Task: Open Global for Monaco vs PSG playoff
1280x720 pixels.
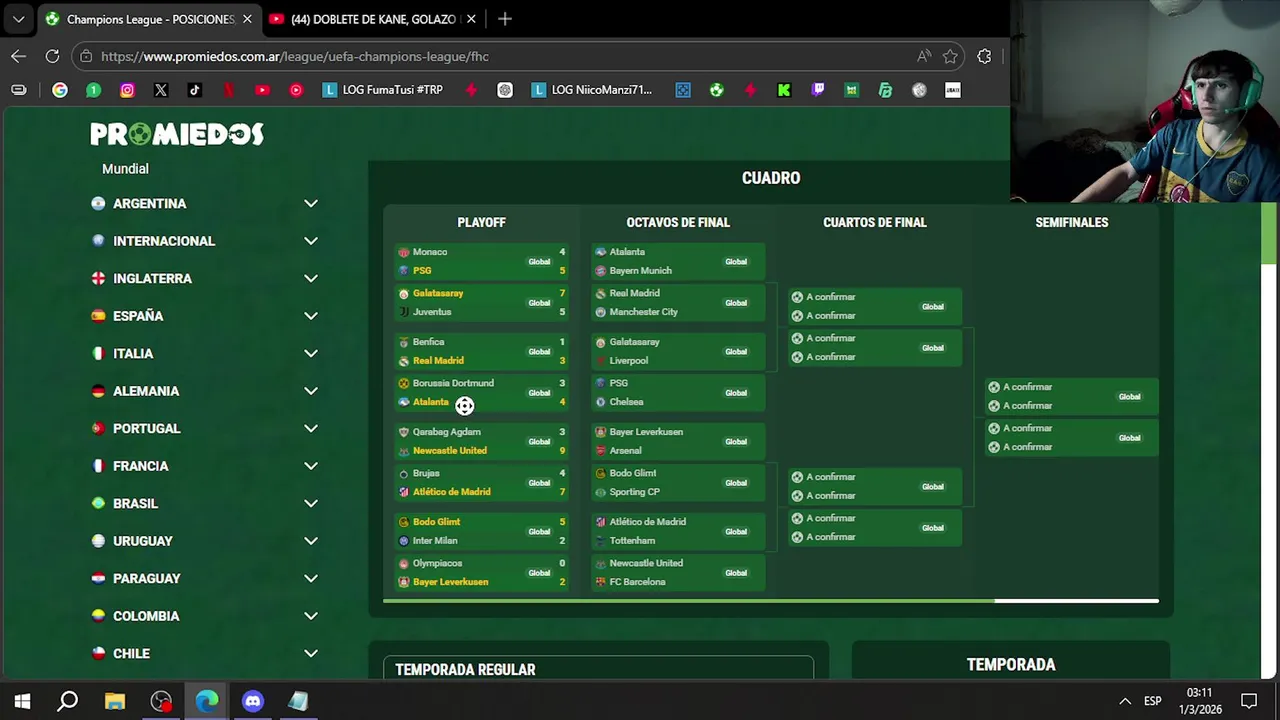Action: tap(539, 262)
